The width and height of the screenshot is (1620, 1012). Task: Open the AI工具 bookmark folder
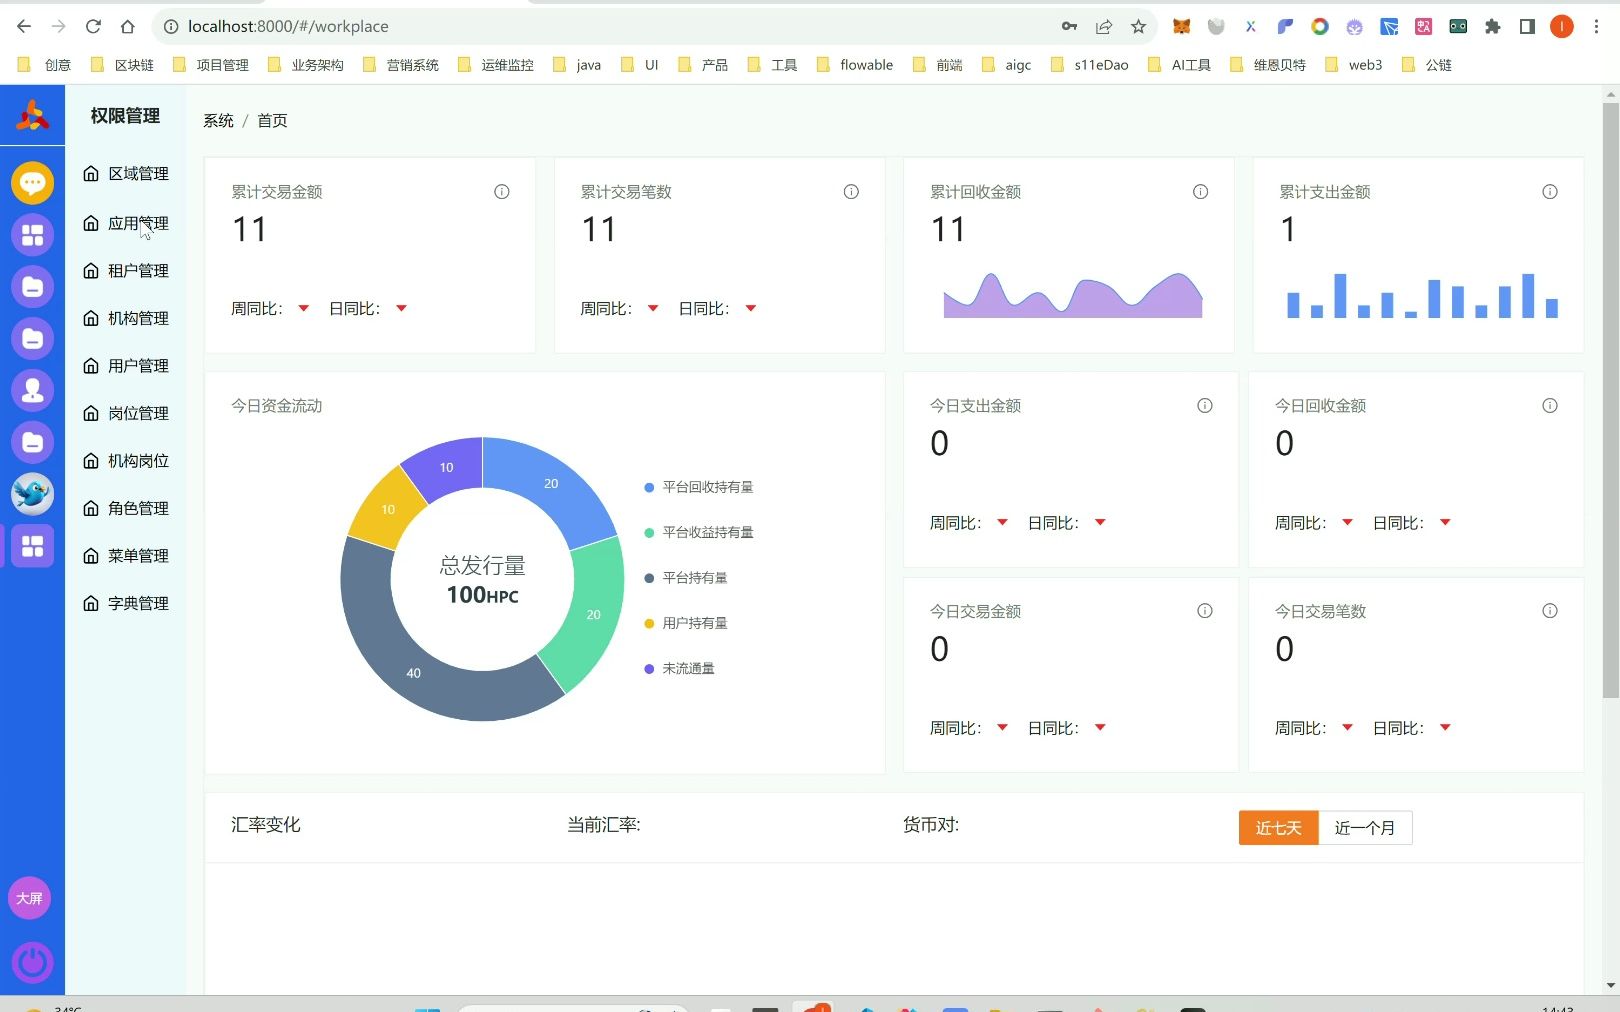click(1179, 65)
